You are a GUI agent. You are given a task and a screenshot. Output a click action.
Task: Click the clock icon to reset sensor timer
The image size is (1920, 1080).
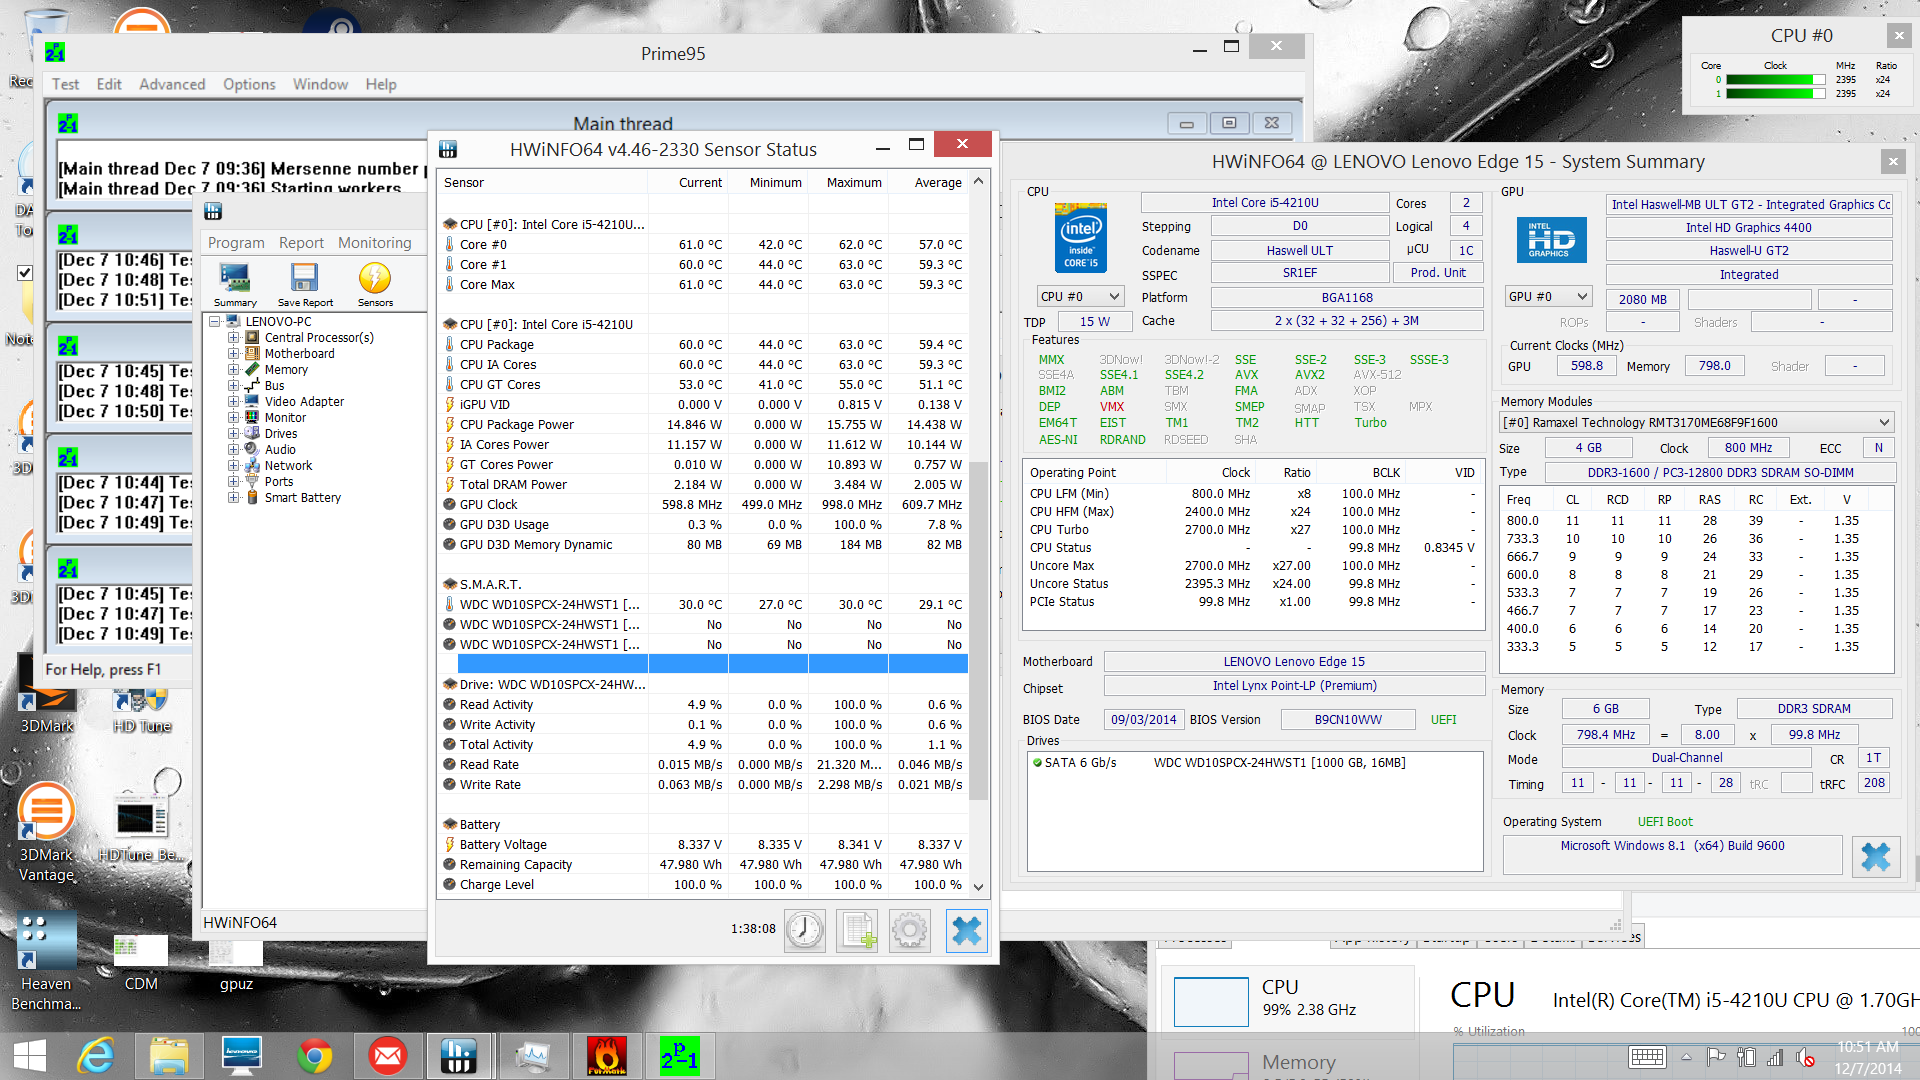point(804,930)
